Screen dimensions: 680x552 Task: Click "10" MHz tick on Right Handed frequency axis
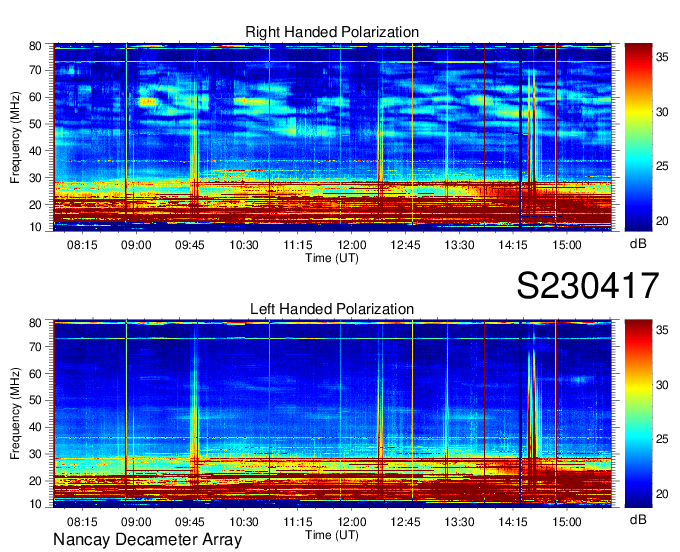click(35, 227)
